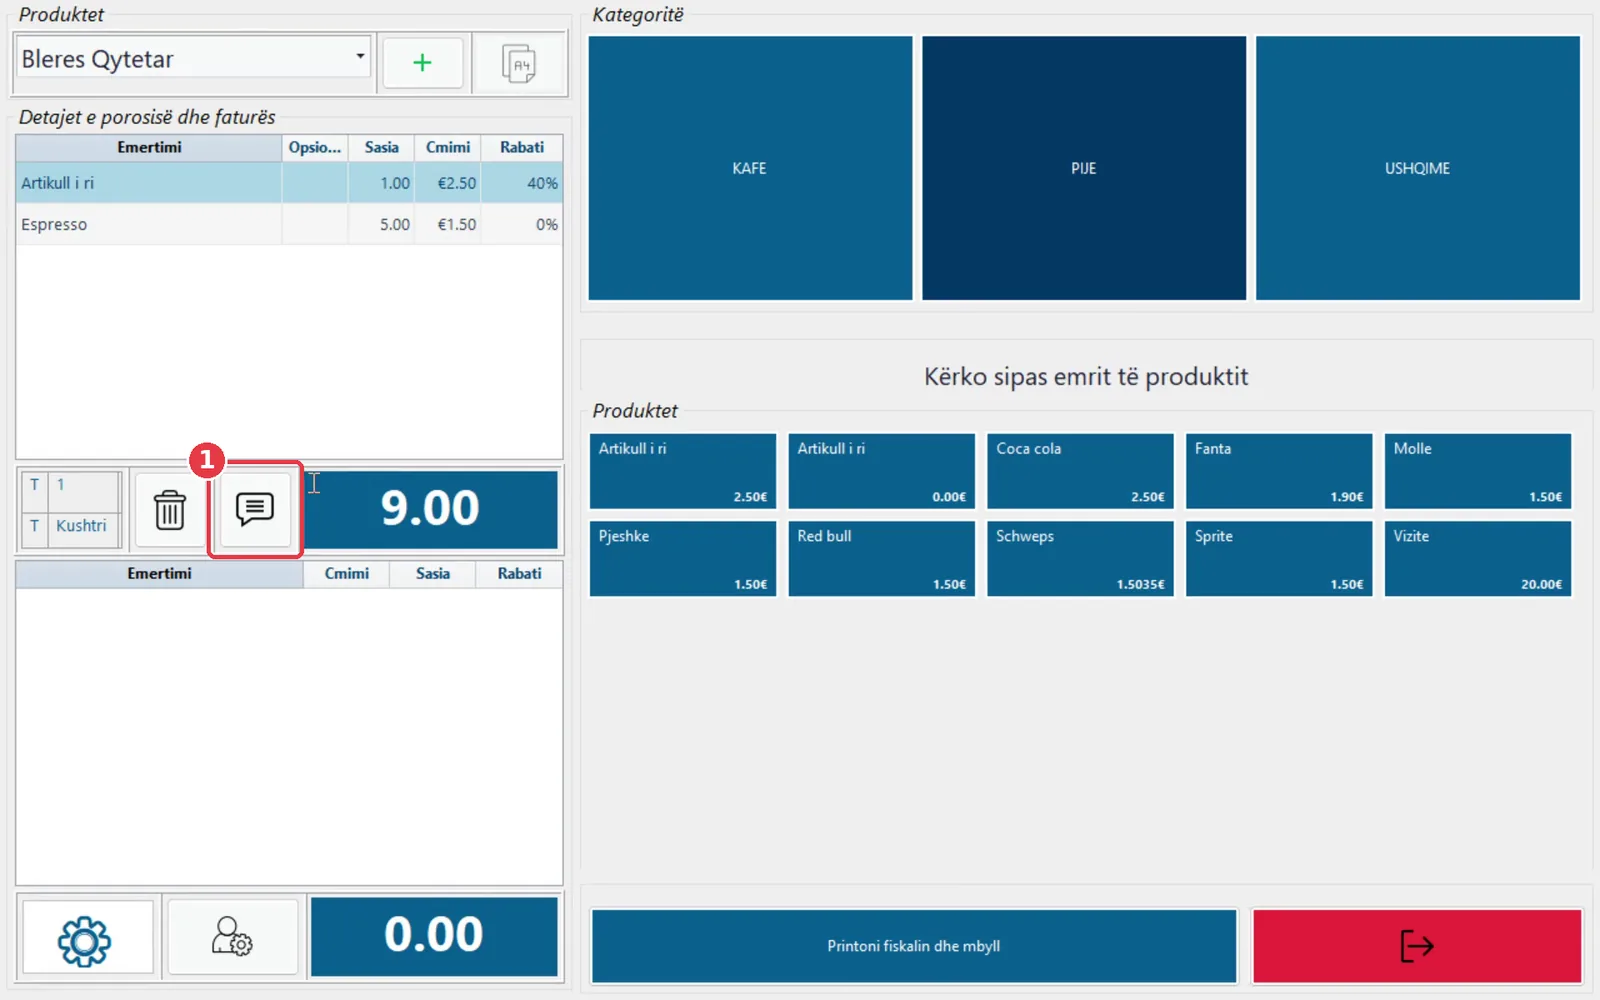The height and width of the screenshot is (1000, 1600).
Task: Open the user settings icon button
Action: pyautogui.click(x=232, y=936)
